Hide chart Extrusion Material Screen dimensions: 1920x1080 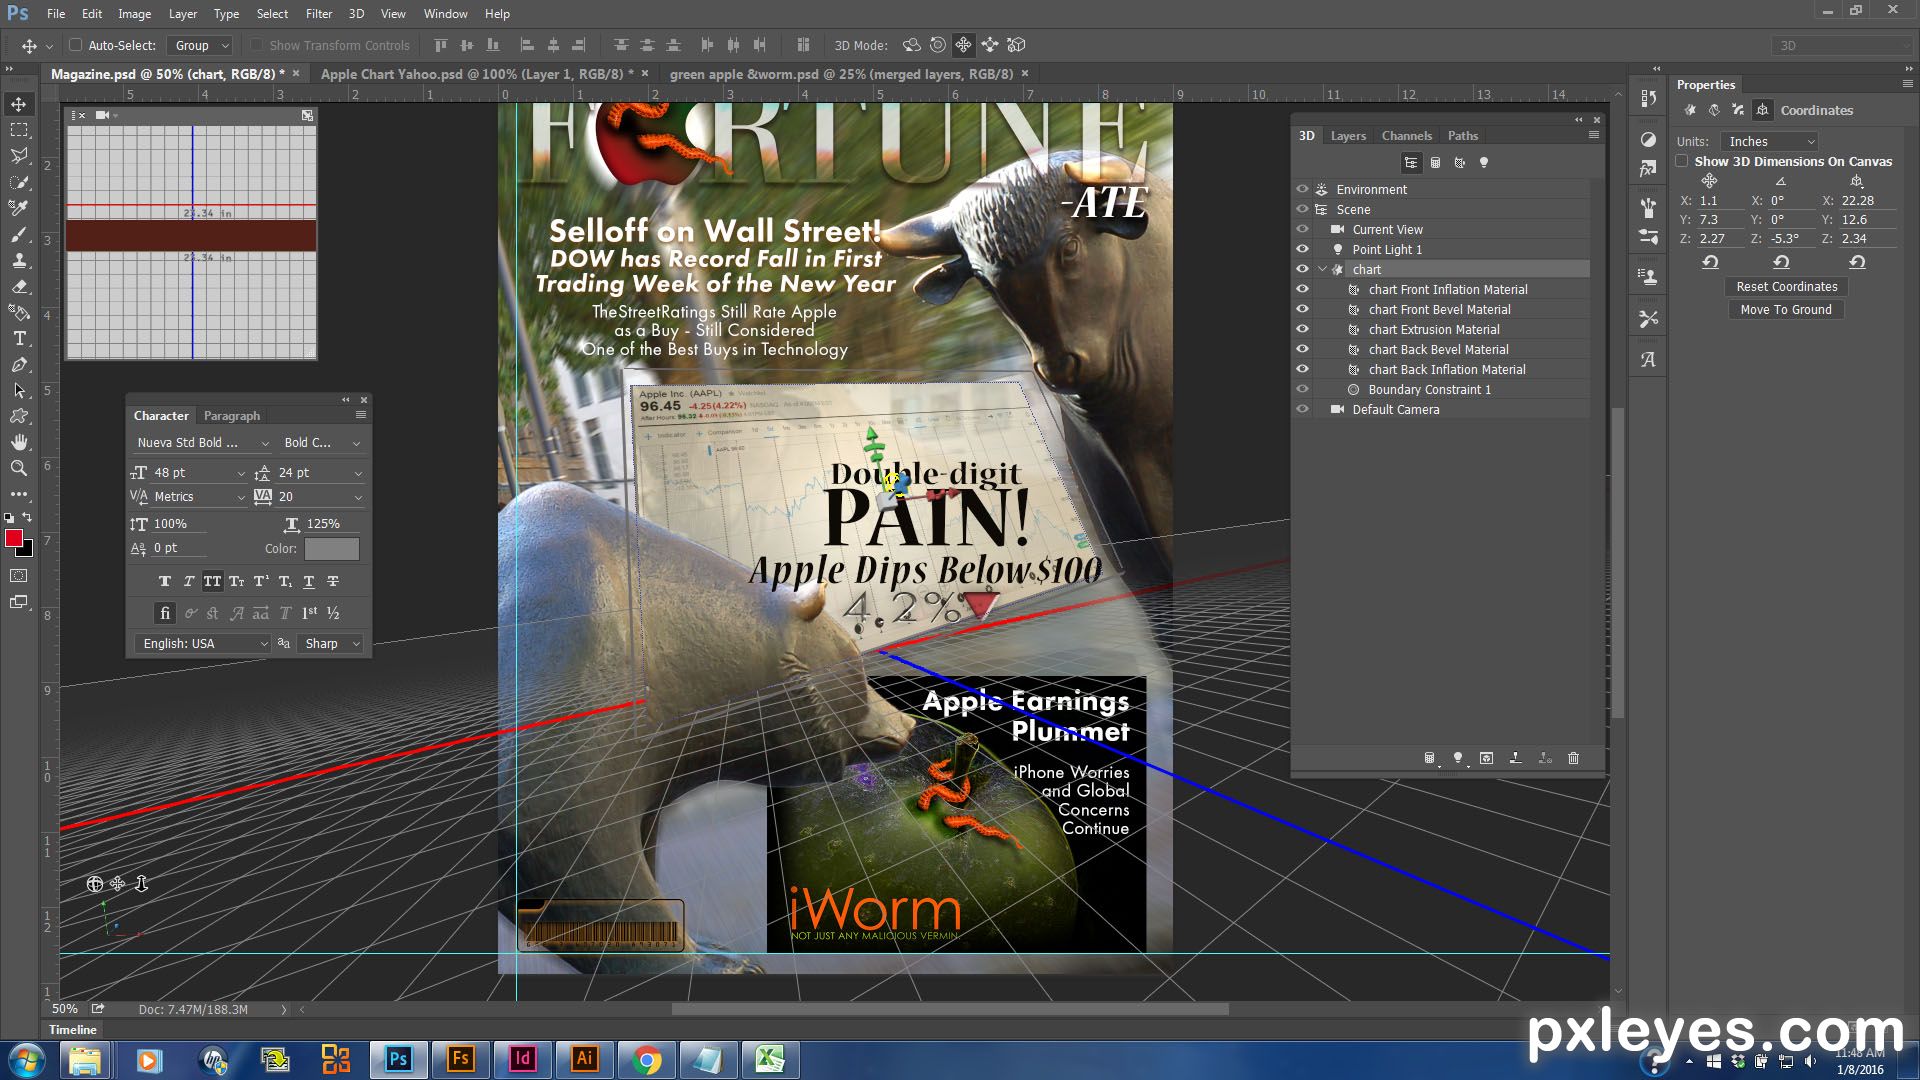point(1302,329)
